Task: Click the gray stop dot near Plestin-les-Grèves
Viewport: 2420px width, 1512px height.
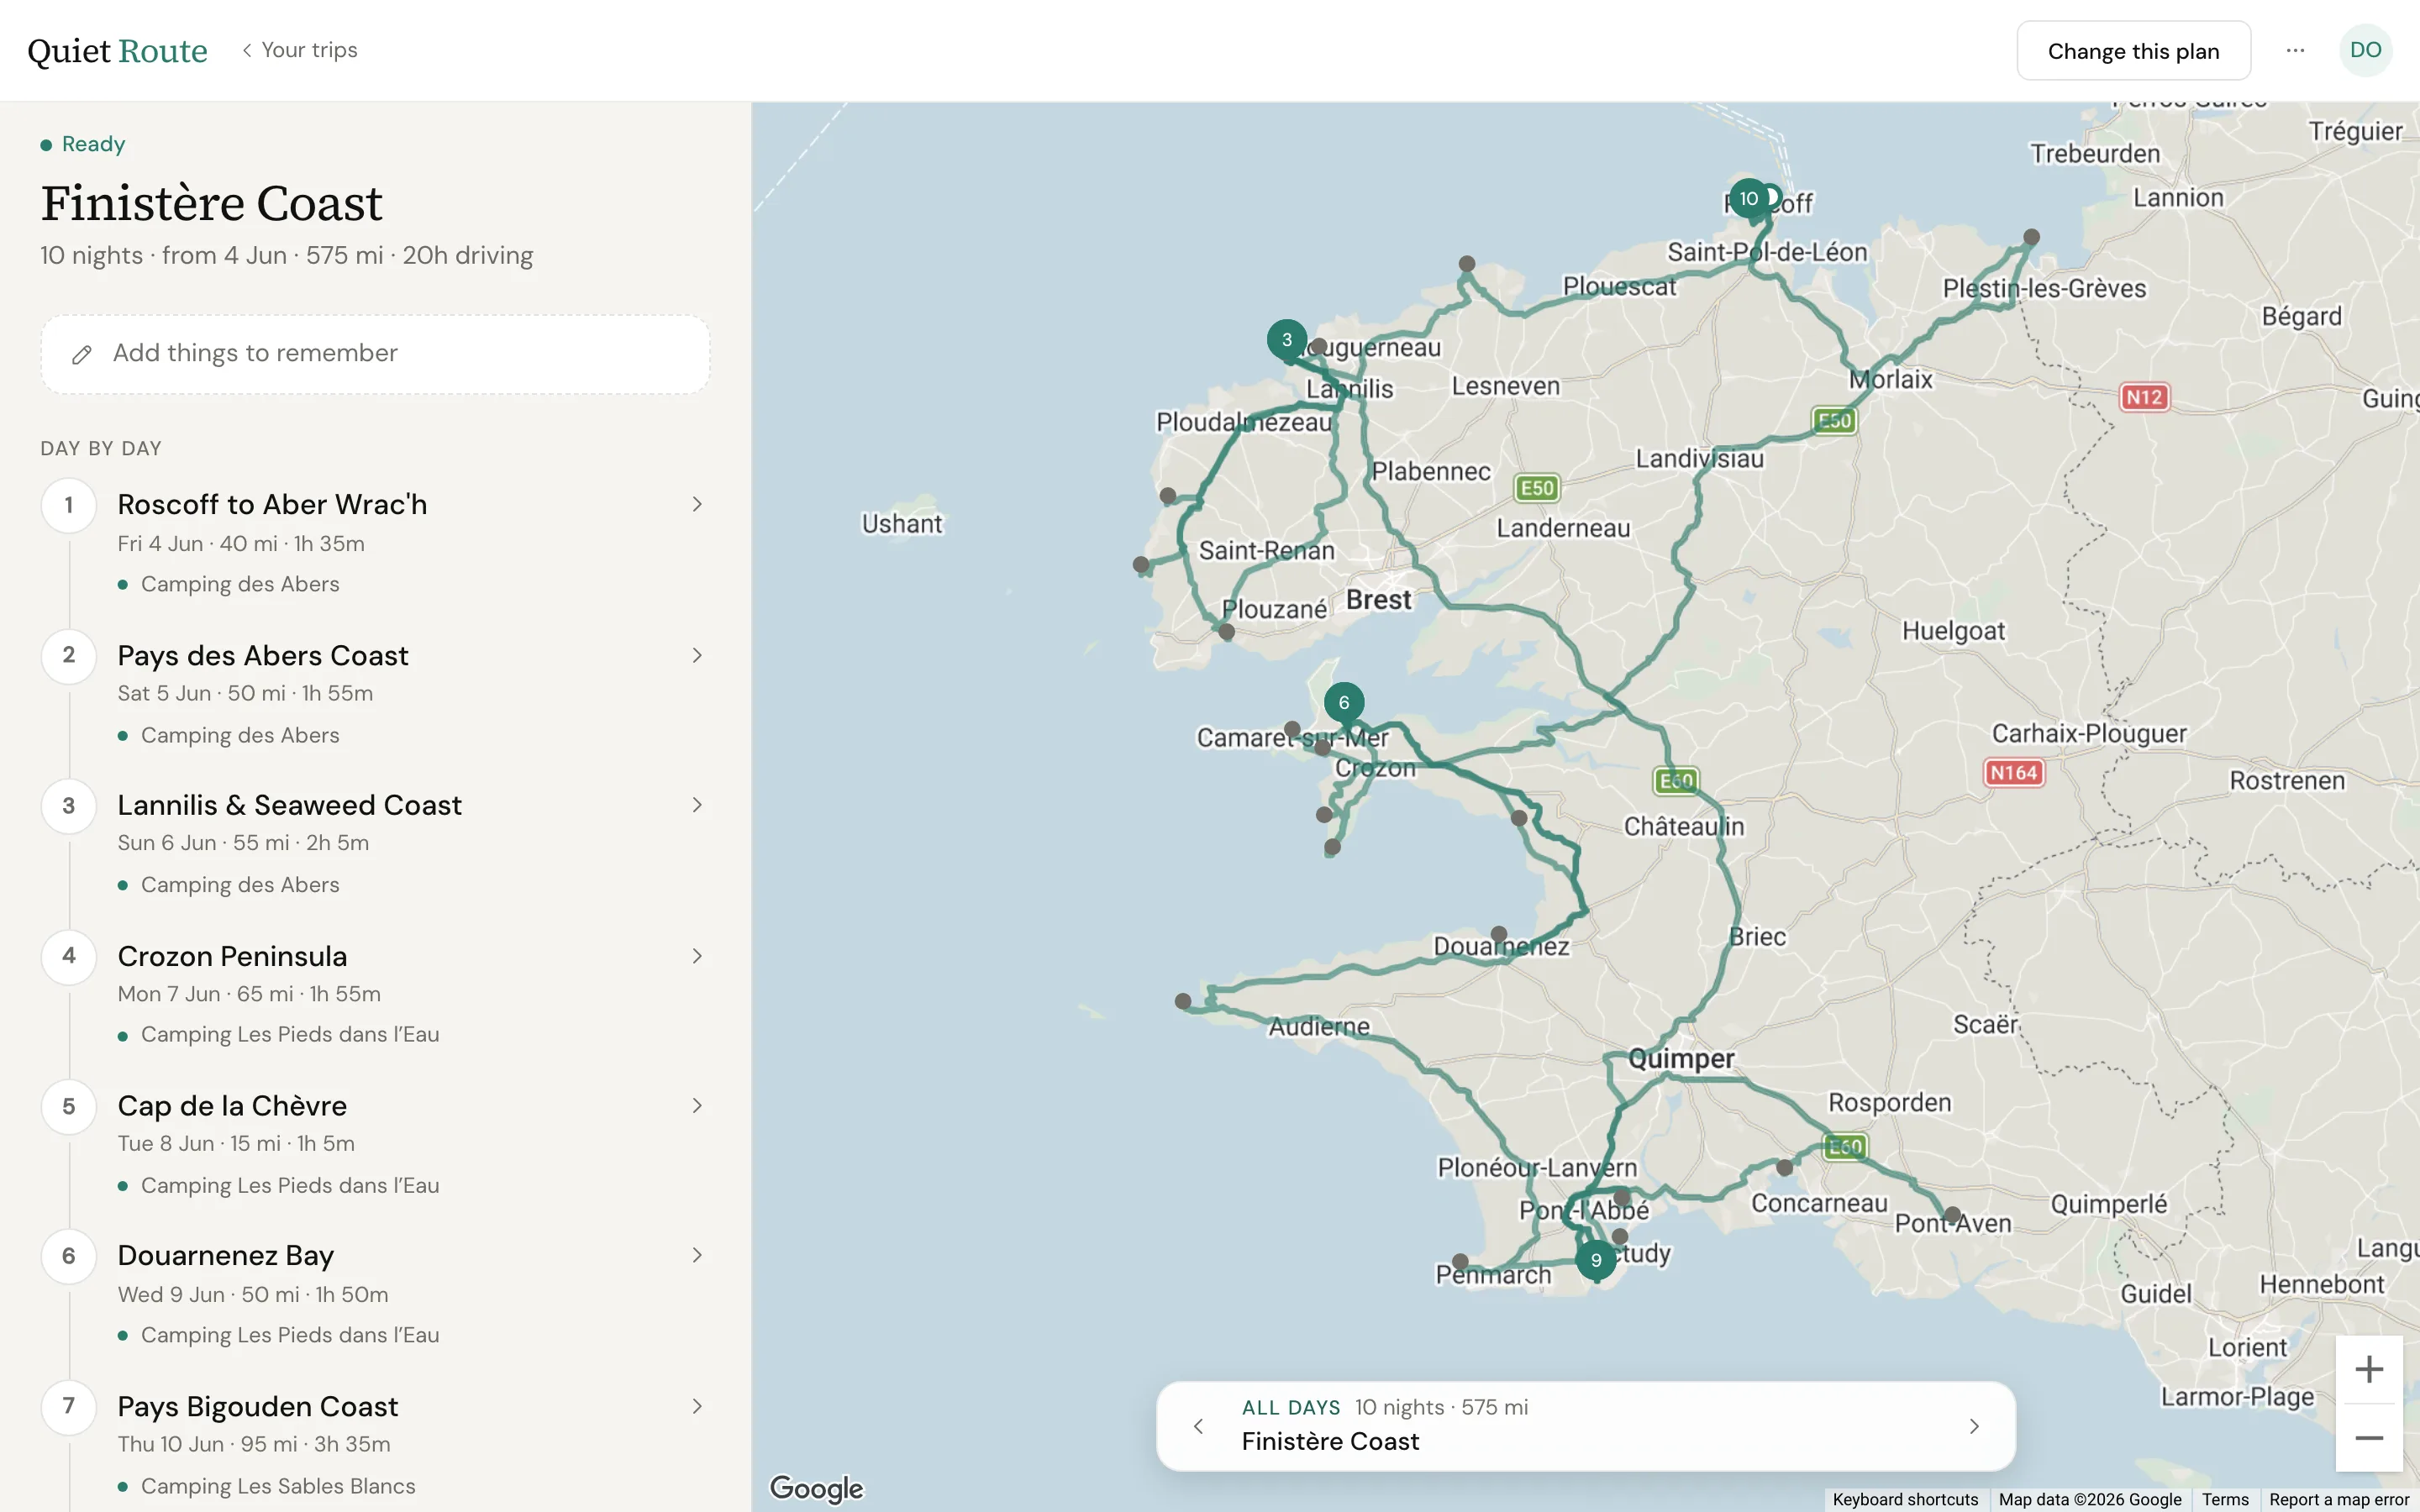Action: click(x=2031, y=237)
